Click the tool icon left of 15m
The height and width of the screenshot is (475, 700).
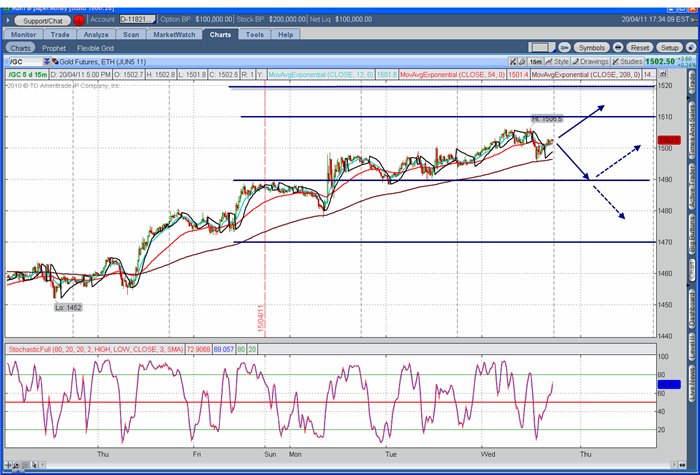point(521,62)
